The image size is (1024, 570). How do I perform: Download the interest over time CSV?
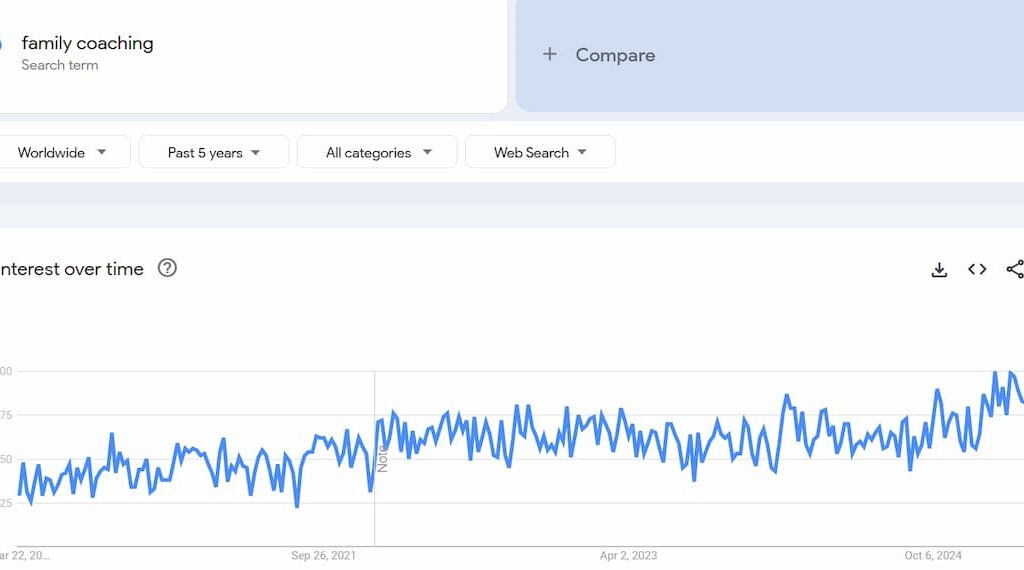pos(939,269)
